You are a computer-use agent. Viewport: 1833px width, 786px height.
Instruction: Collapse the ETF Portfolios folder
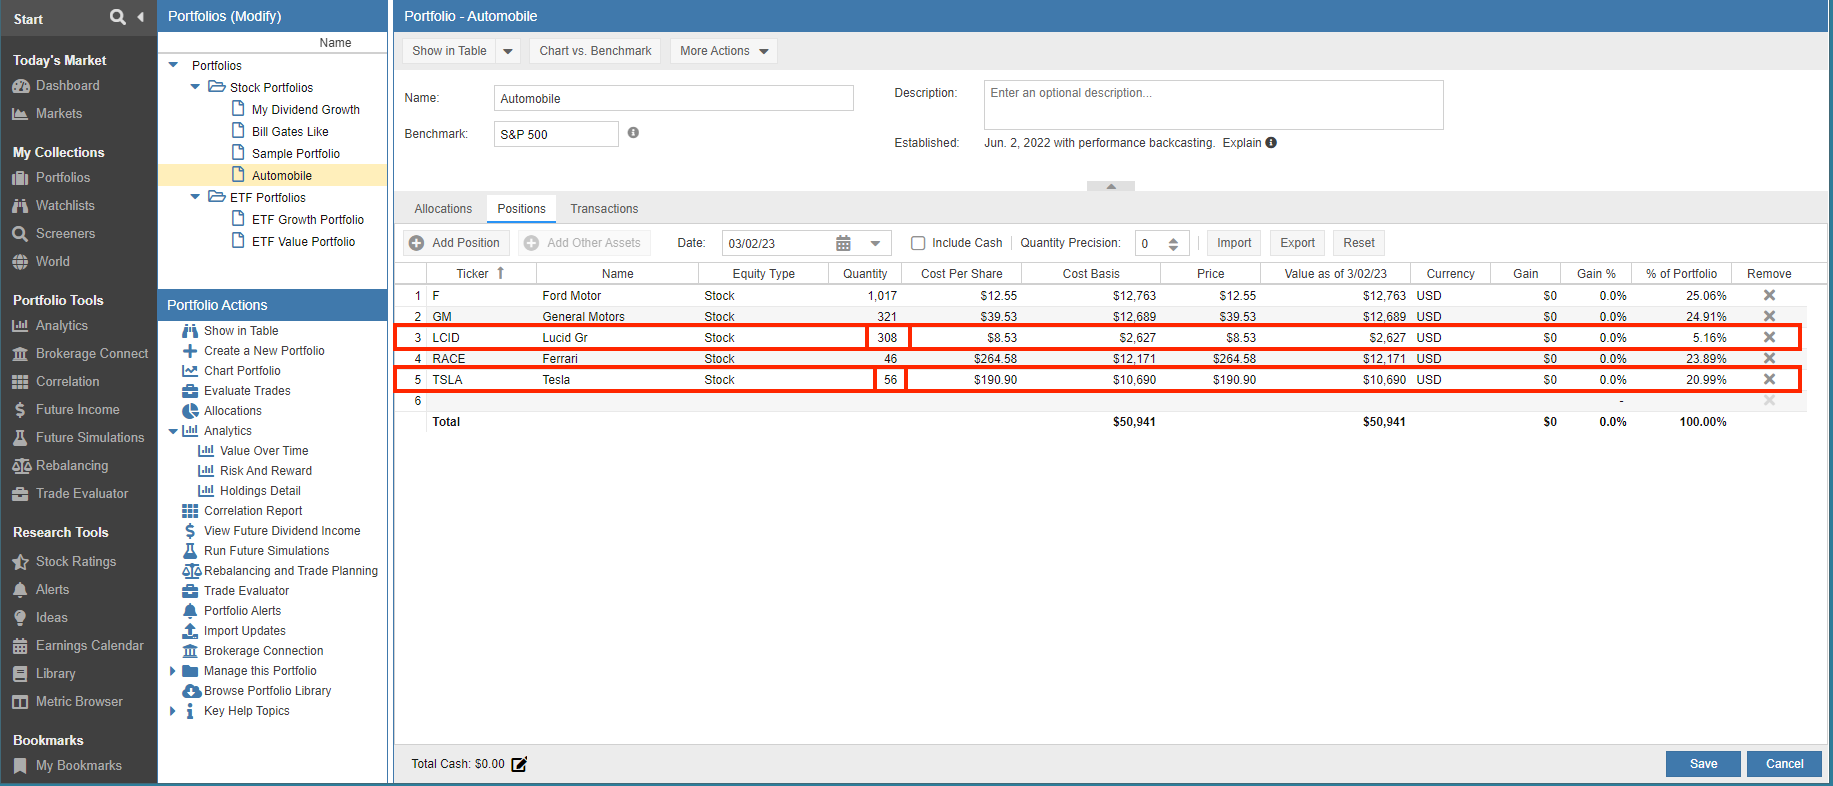pyautogui.click(x=195, y=197)
